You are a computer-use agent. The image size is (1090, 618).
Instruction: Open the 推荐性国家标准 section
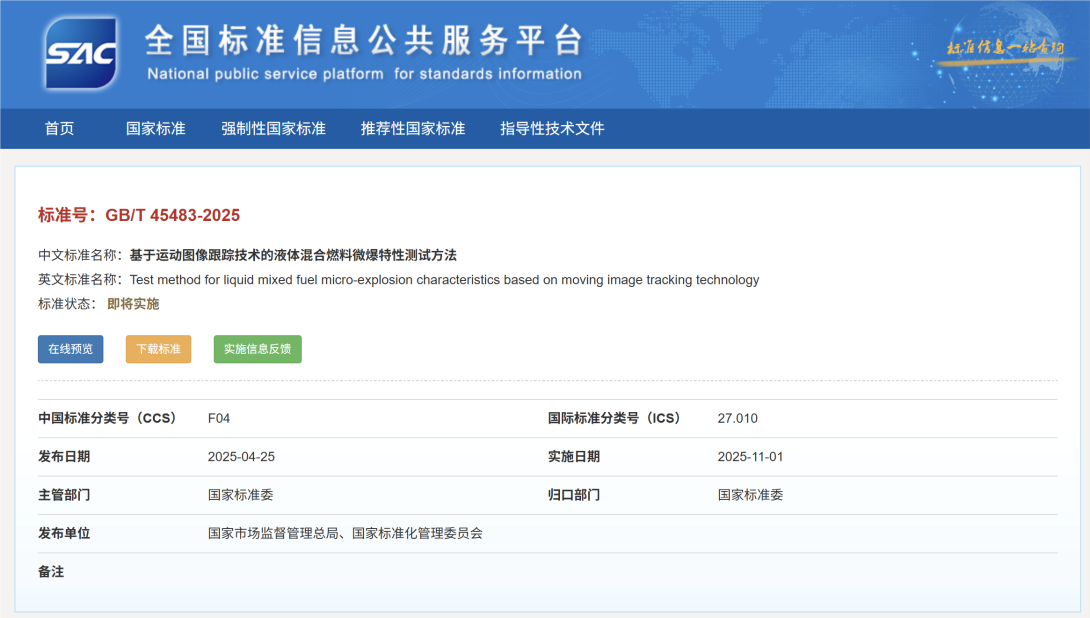413,128
